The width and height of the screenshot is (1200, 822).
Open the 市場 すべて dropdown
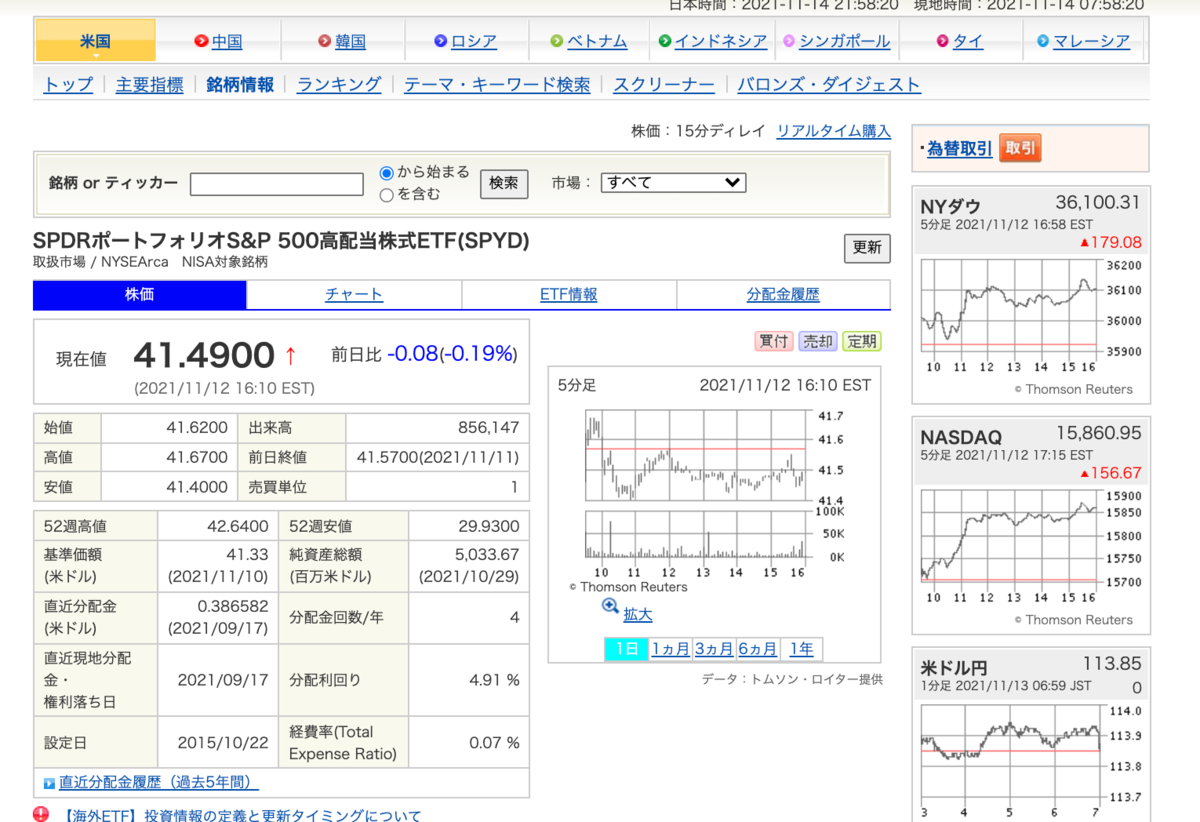tap(673, 182)
